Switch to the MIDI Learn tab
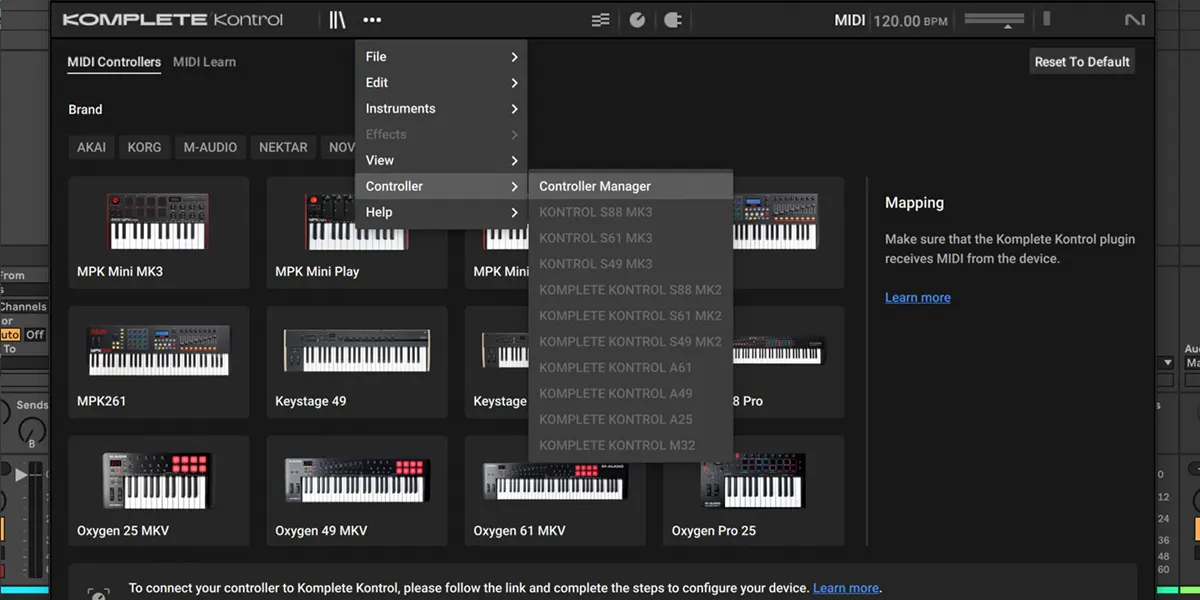 [204, 61]
